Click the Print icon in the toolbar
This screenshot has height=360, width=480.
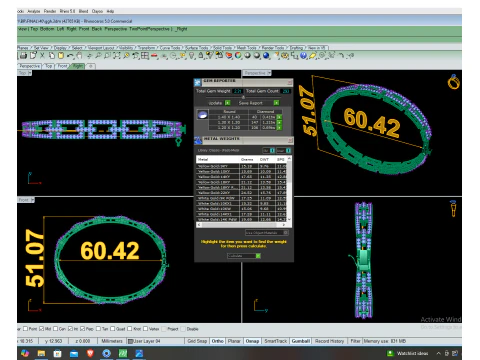tap(23, 56)
